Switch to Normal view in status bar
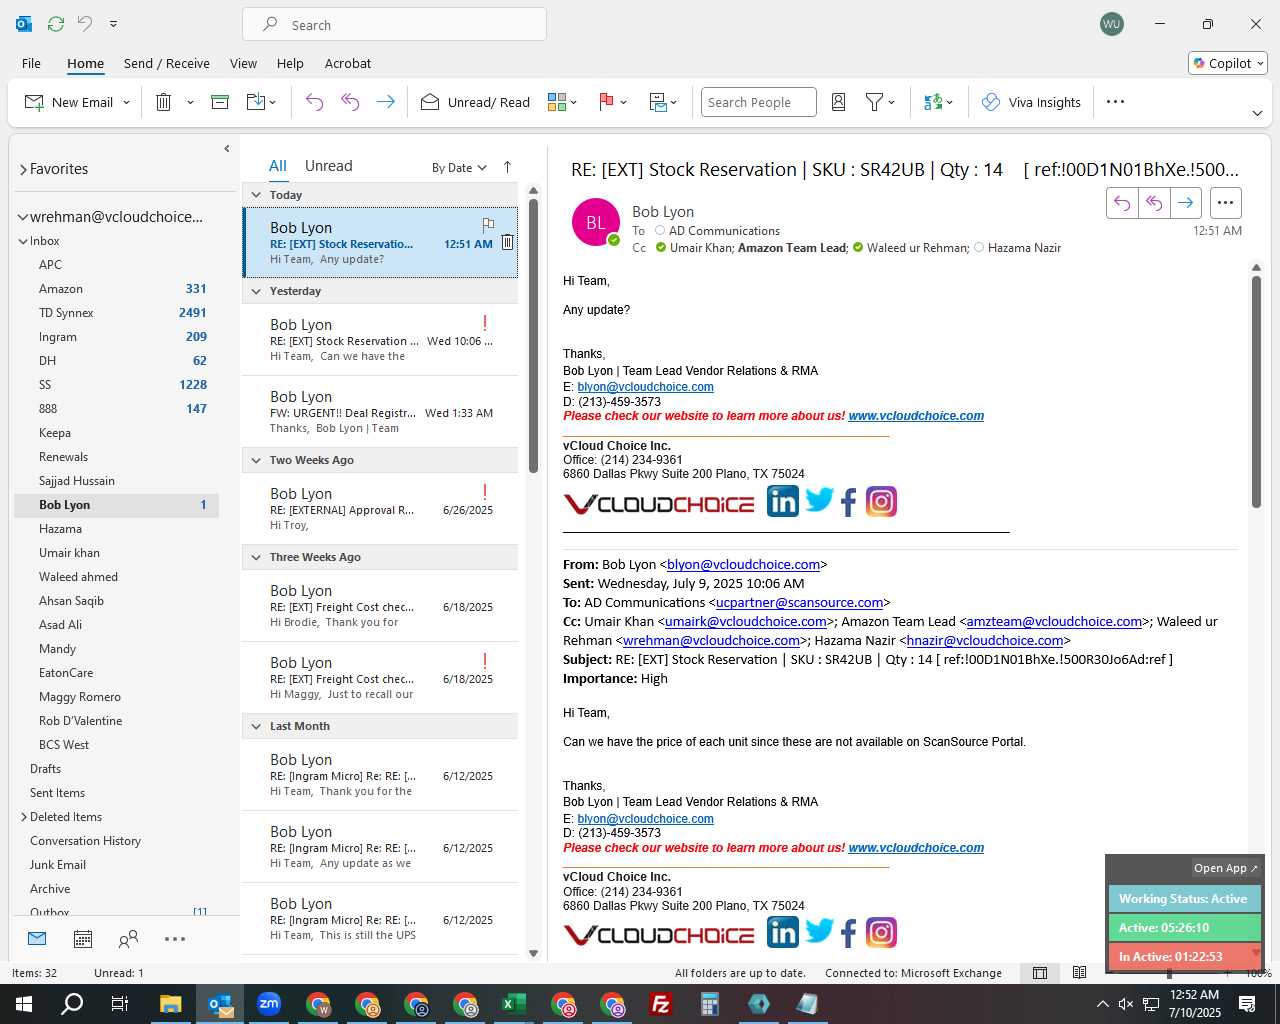Viewport: 1280px width, 1024px height. 1040,973
